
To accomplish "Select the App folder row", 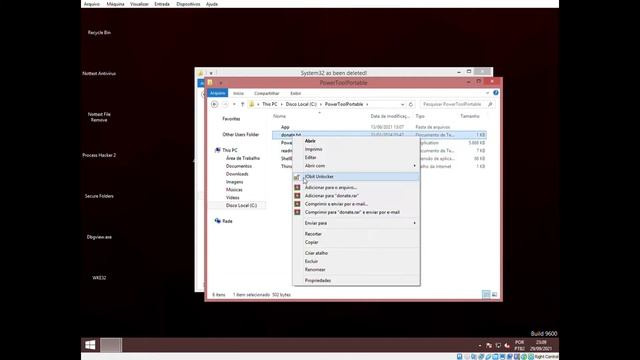I will pyautogui.click(x=379, y=127).
